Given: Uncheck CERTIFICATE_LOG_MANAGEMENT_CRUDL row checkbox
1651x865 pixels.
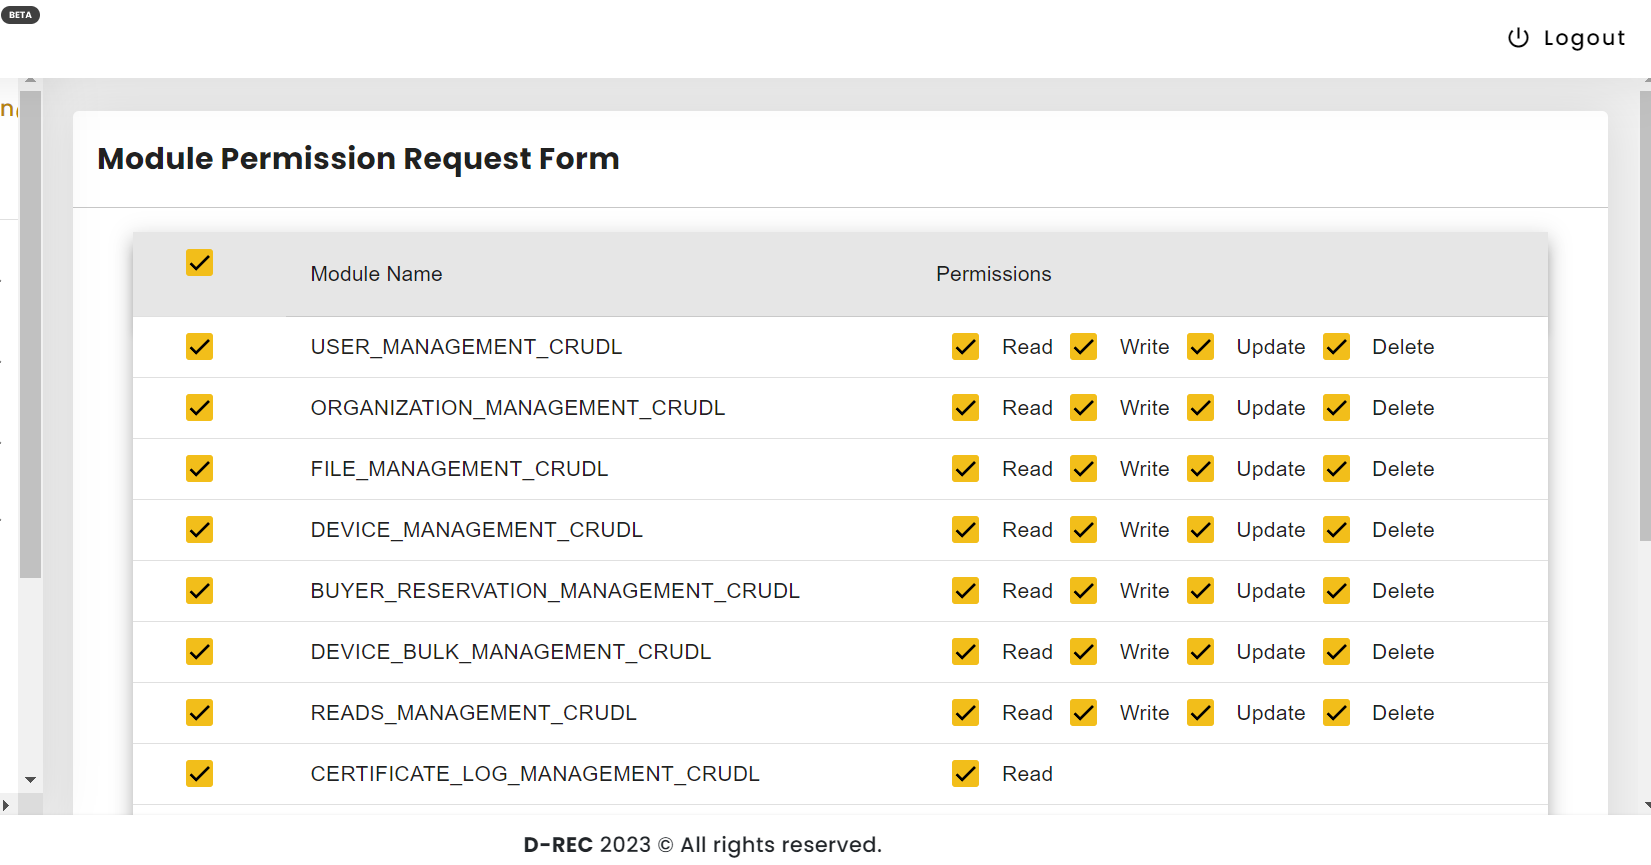Looking at the screenshot, I should [x=199, y=774].
